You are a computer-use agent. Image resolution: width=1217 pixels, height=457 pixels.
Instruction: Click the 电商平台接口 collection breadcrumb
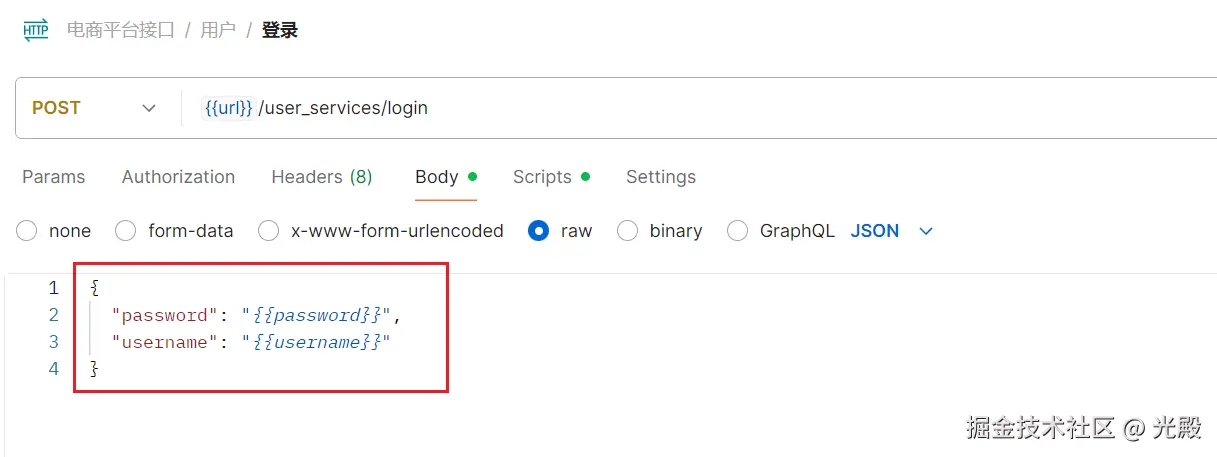[121, 30]
